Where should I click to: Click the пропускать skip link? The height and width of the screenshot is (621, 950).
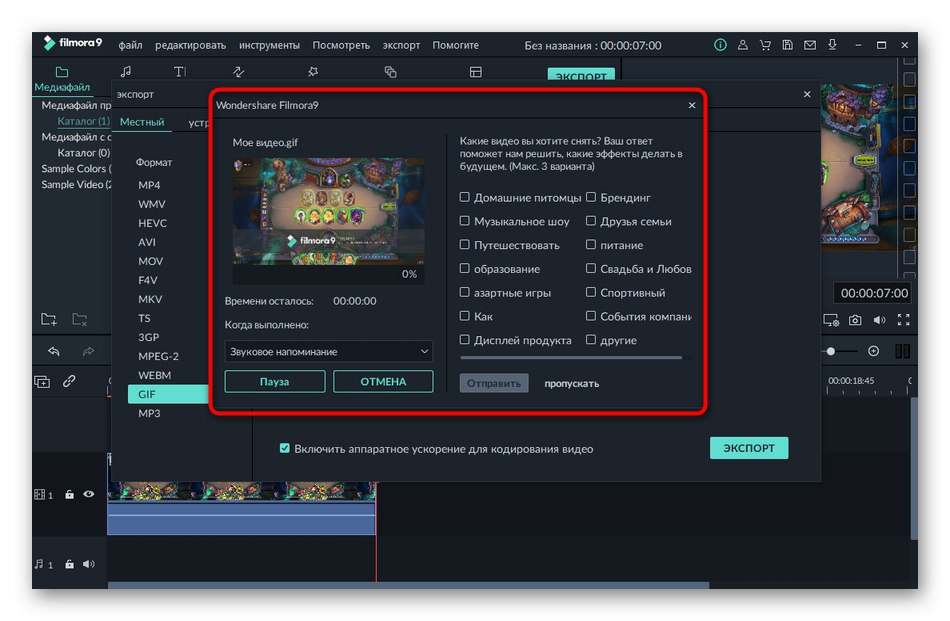[571, 384]
